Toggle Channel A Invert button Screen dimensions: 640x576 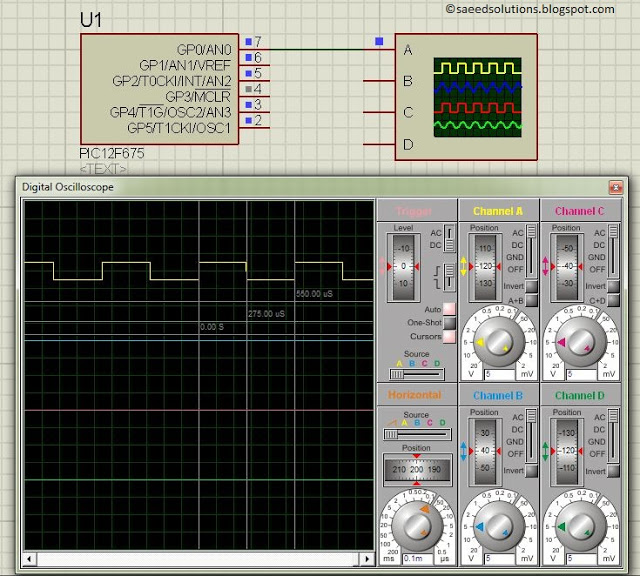[x=531, y=286]
